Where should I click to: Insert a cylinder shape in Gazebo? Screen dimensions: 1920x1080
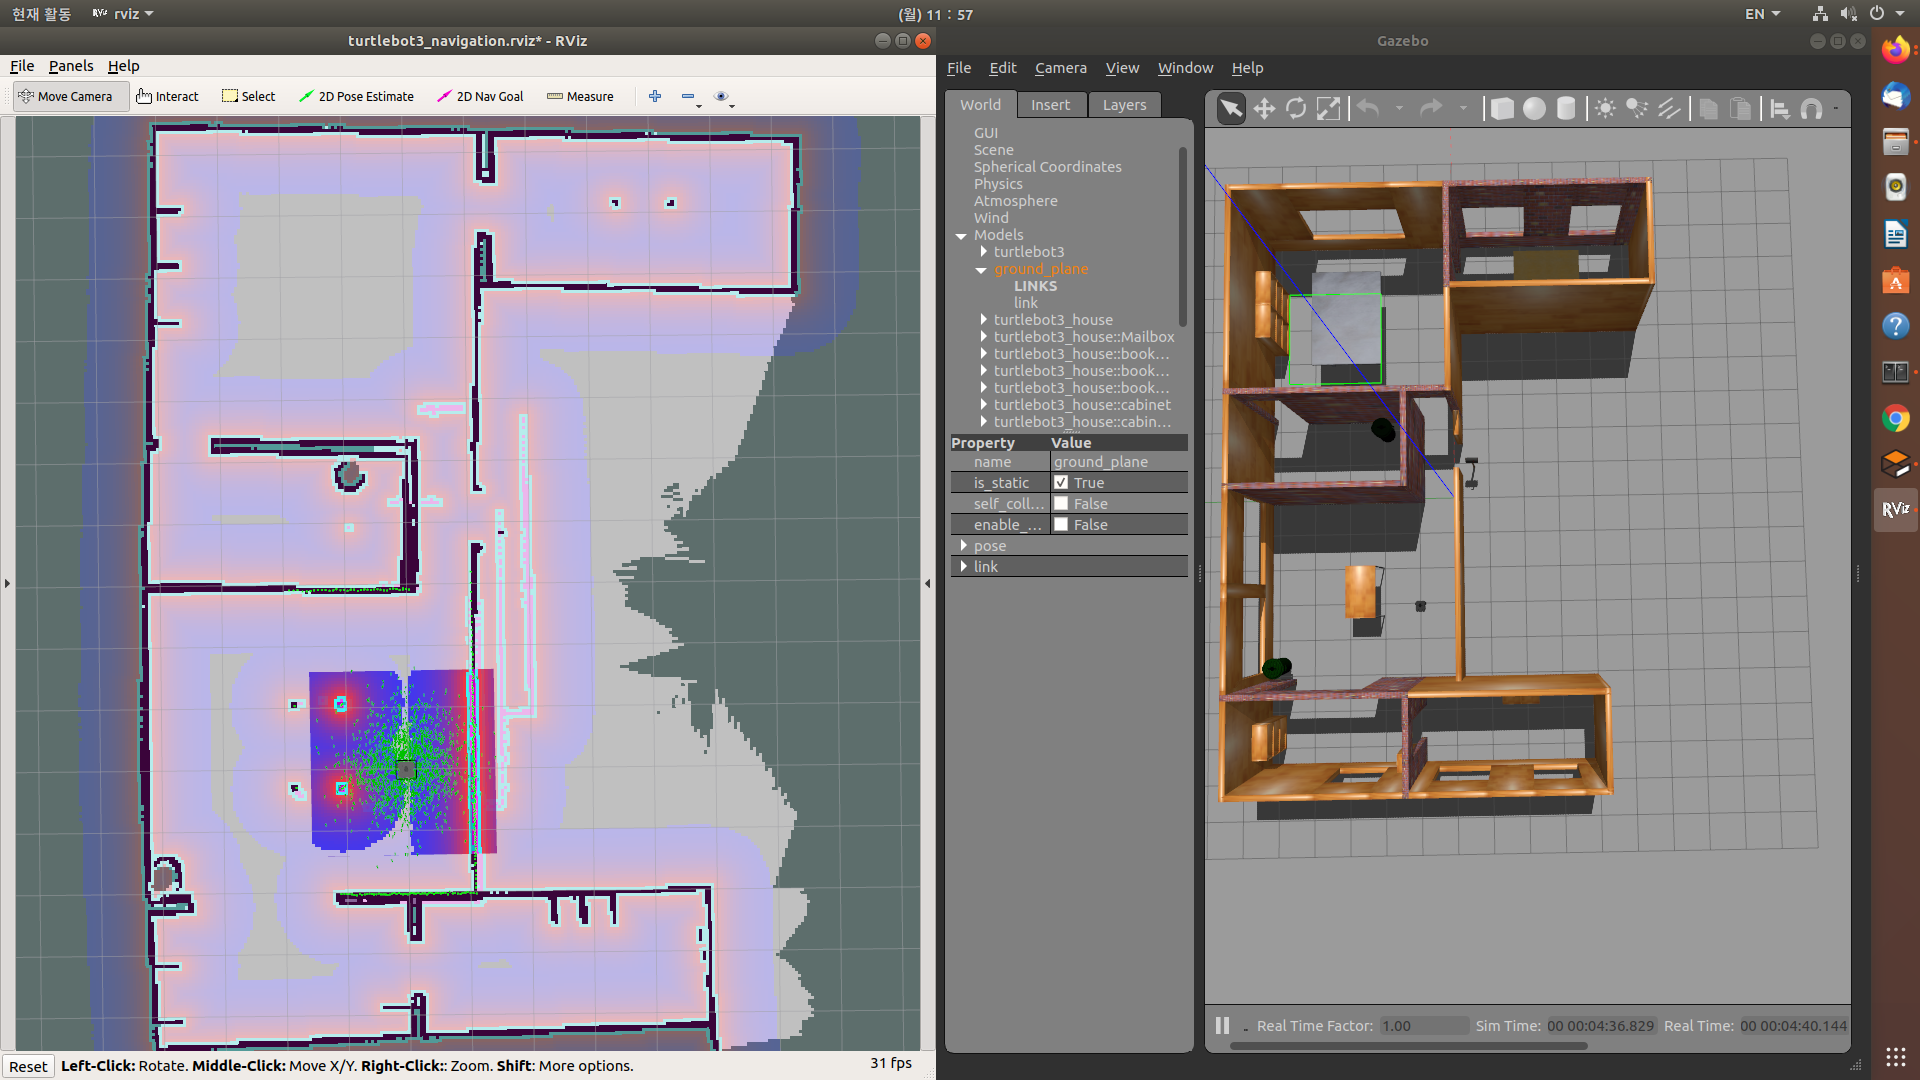1566,108
